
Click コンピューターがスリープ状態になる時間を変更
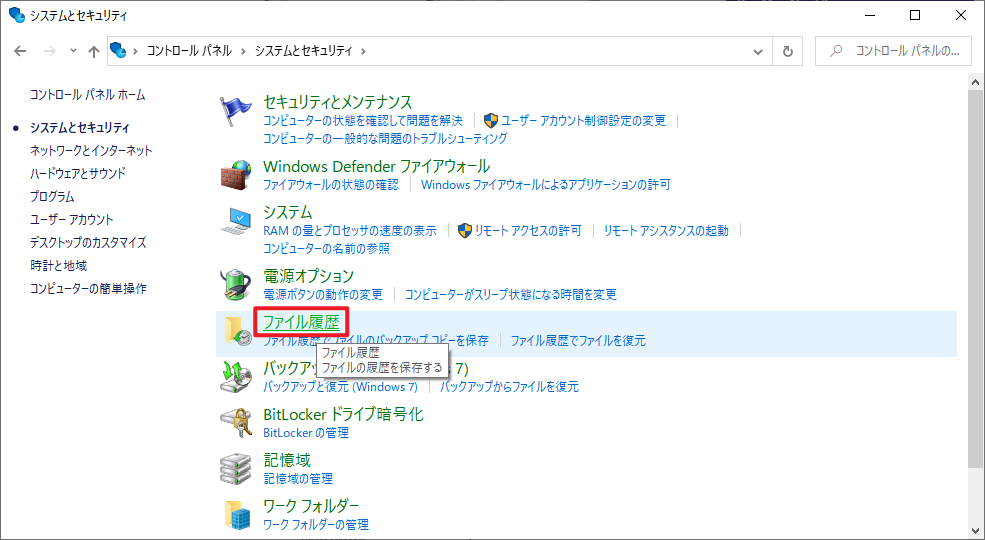coord(511,294)
